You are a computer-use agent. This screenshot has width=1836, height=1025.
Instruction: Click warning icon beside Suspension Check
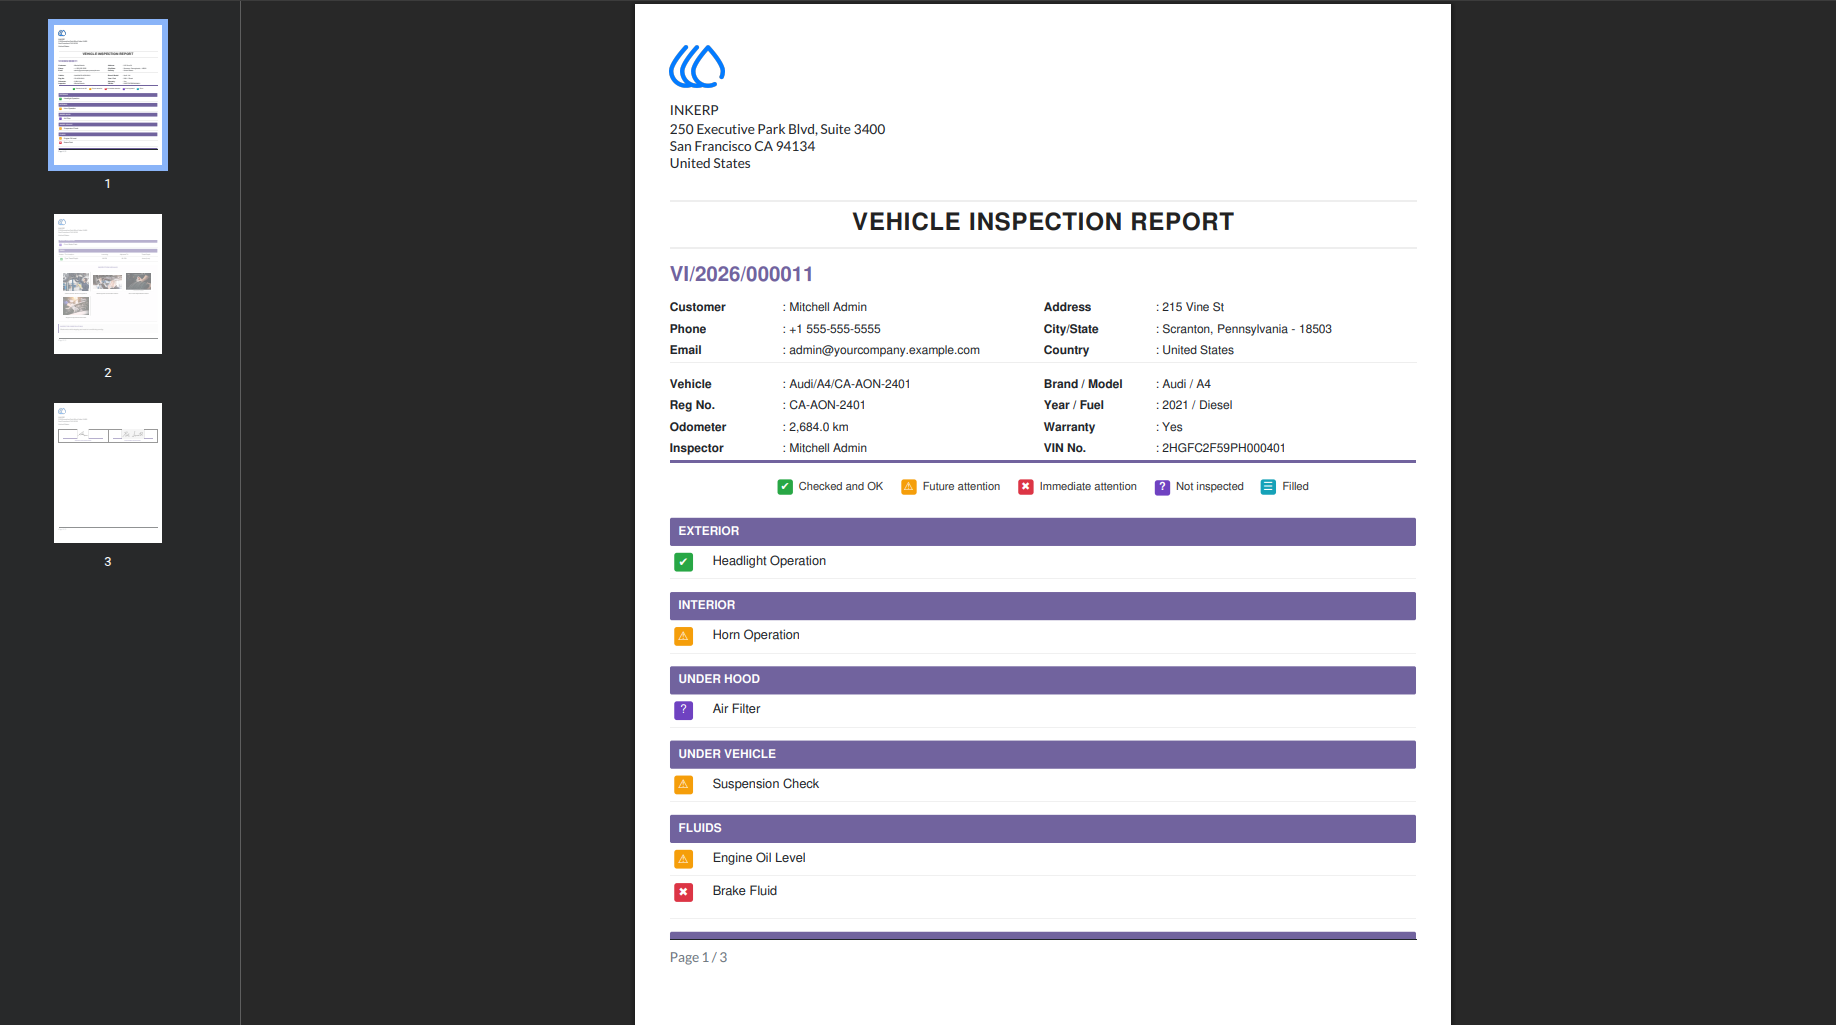(x=684, y=785)
